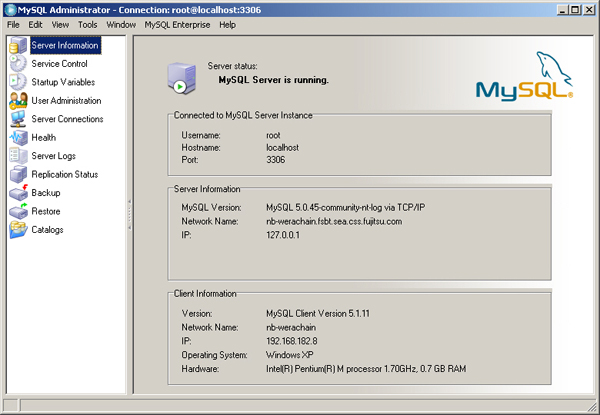600x415 pixels.
Task: Click the Restore drive icon
Action: (18, 211)
